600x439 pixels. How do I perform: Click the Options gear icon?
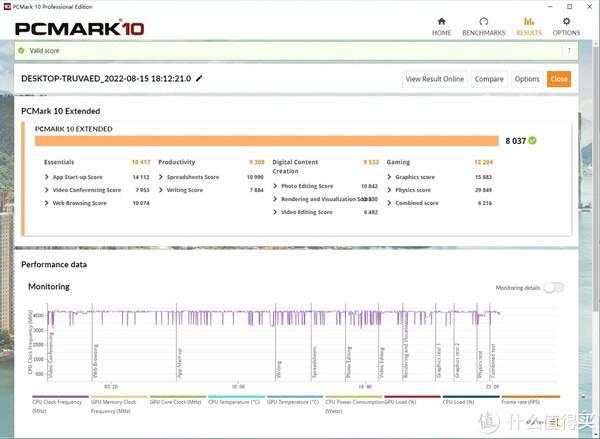click(x=566, y=21)
